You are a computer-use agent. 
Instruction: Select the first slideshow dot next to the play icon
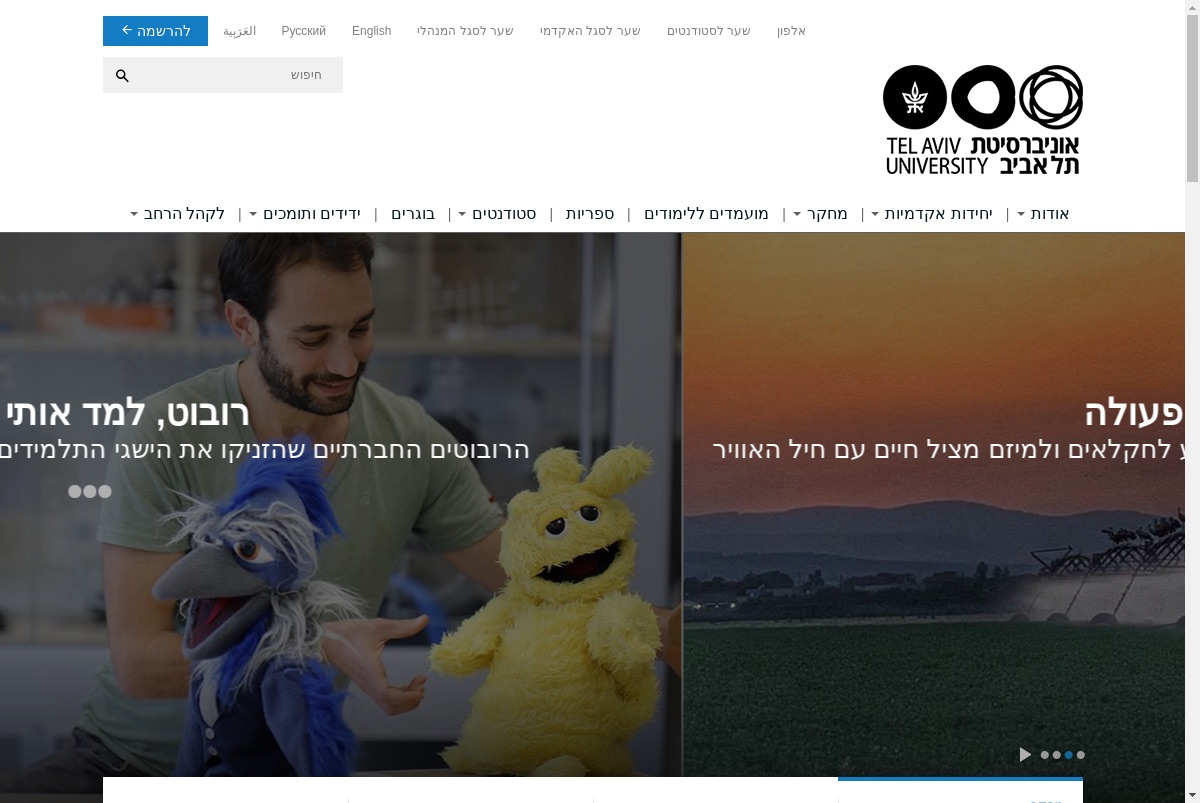pos(1045,755)
